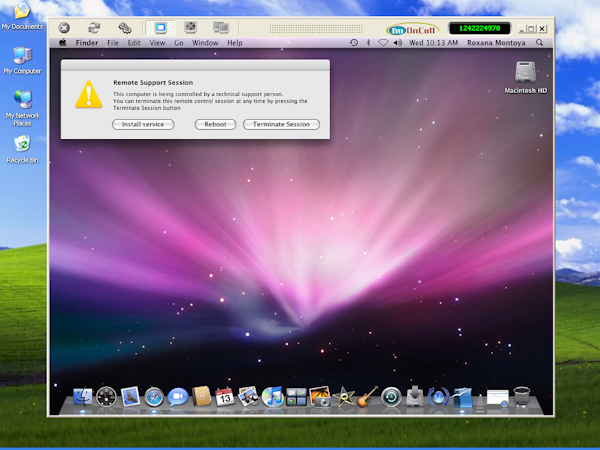
Task: Select the highlighted single-monitor view toggle
Action: pos(160,28)
